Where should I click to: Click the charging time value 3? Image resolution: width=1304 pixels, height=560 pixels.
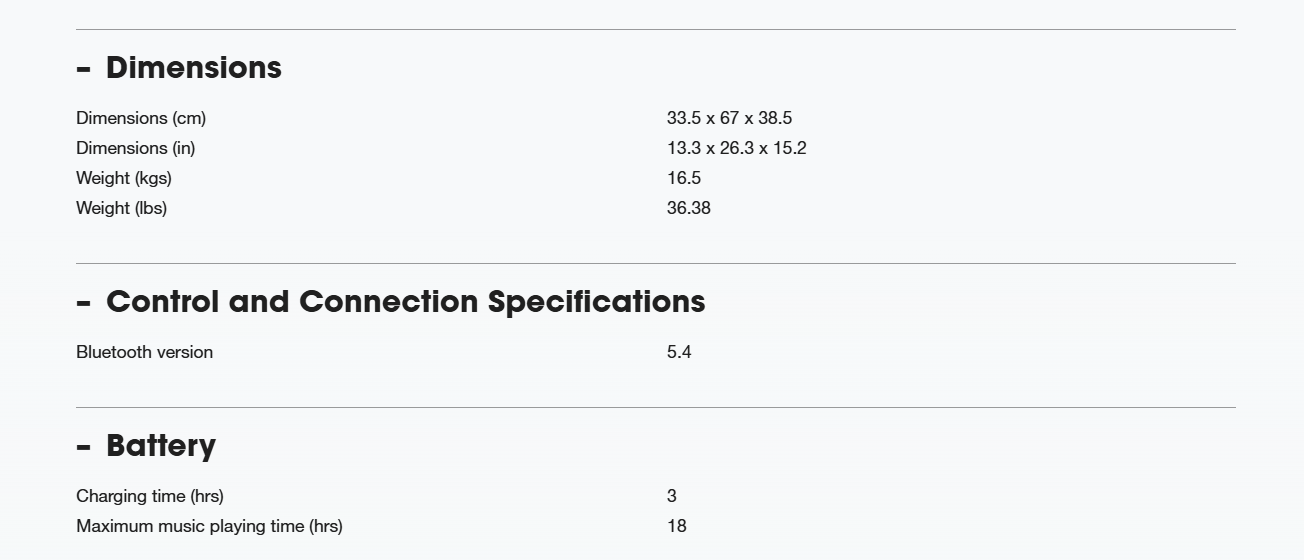672,496
